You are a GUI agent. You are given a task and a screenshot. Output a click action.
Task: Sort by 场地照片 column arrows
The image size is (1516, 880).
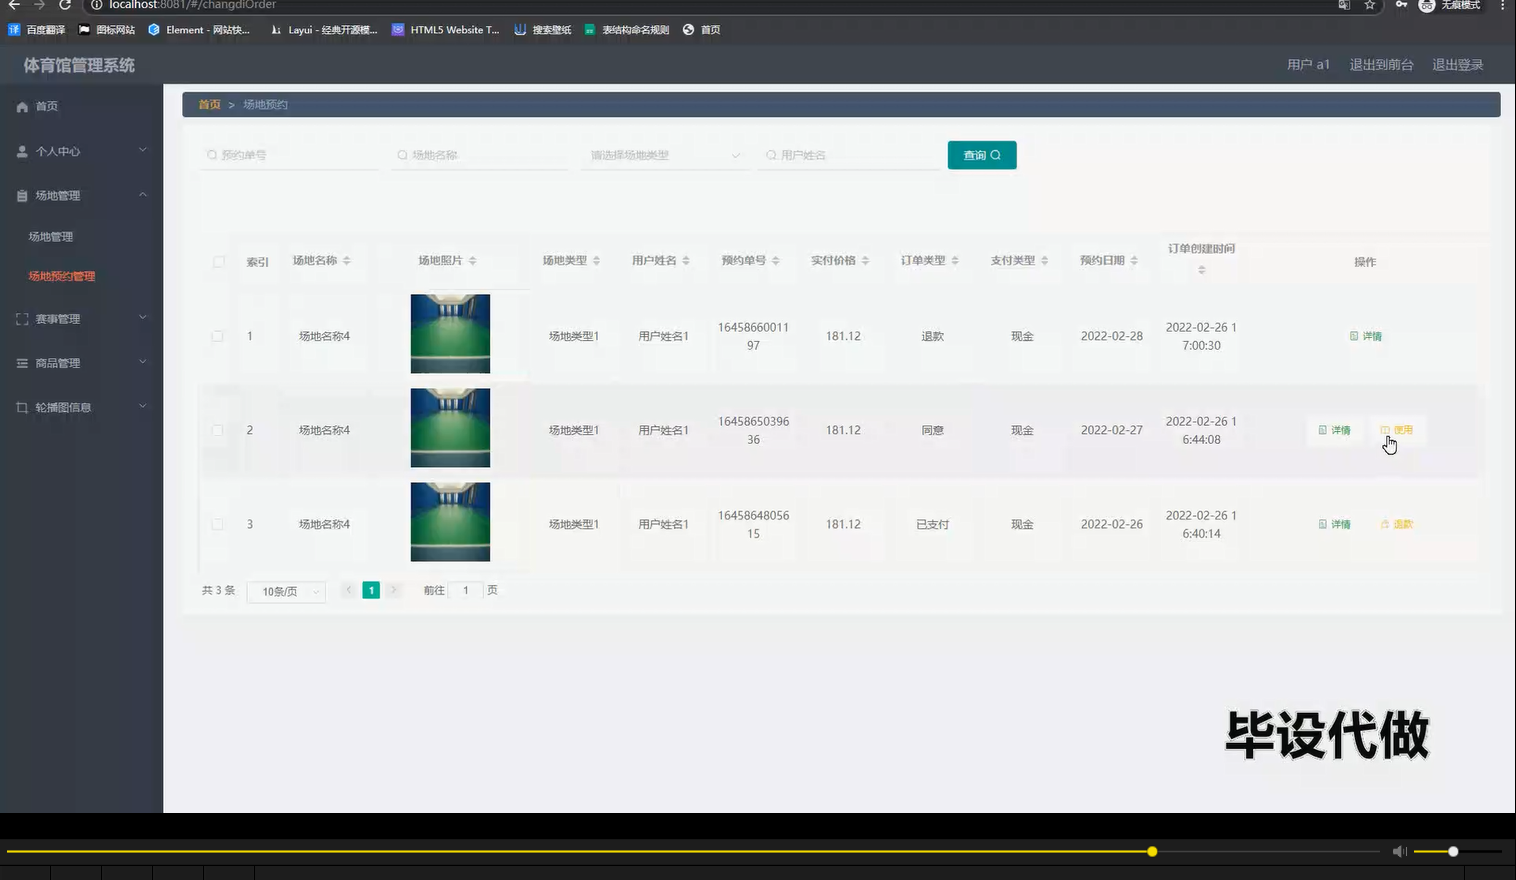(x=473, y=261)
